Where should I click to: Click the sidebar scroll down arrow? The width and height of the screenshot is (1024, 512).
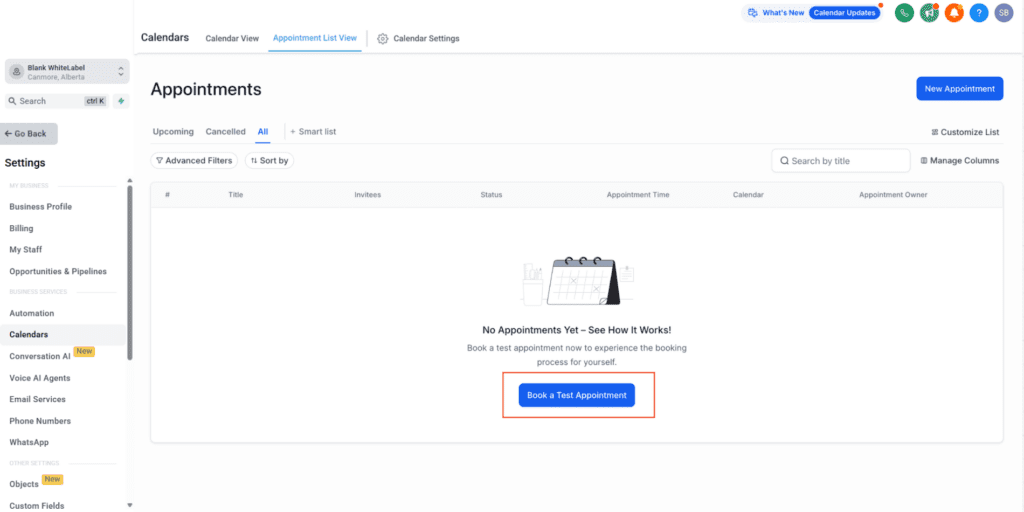pyautogui.click(x=129, y=505)
